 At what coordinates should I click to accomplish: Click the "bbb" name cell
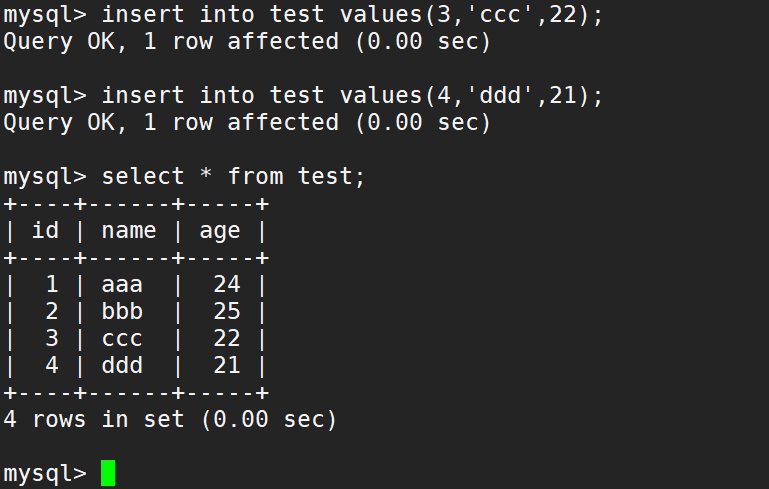(122, 312)
